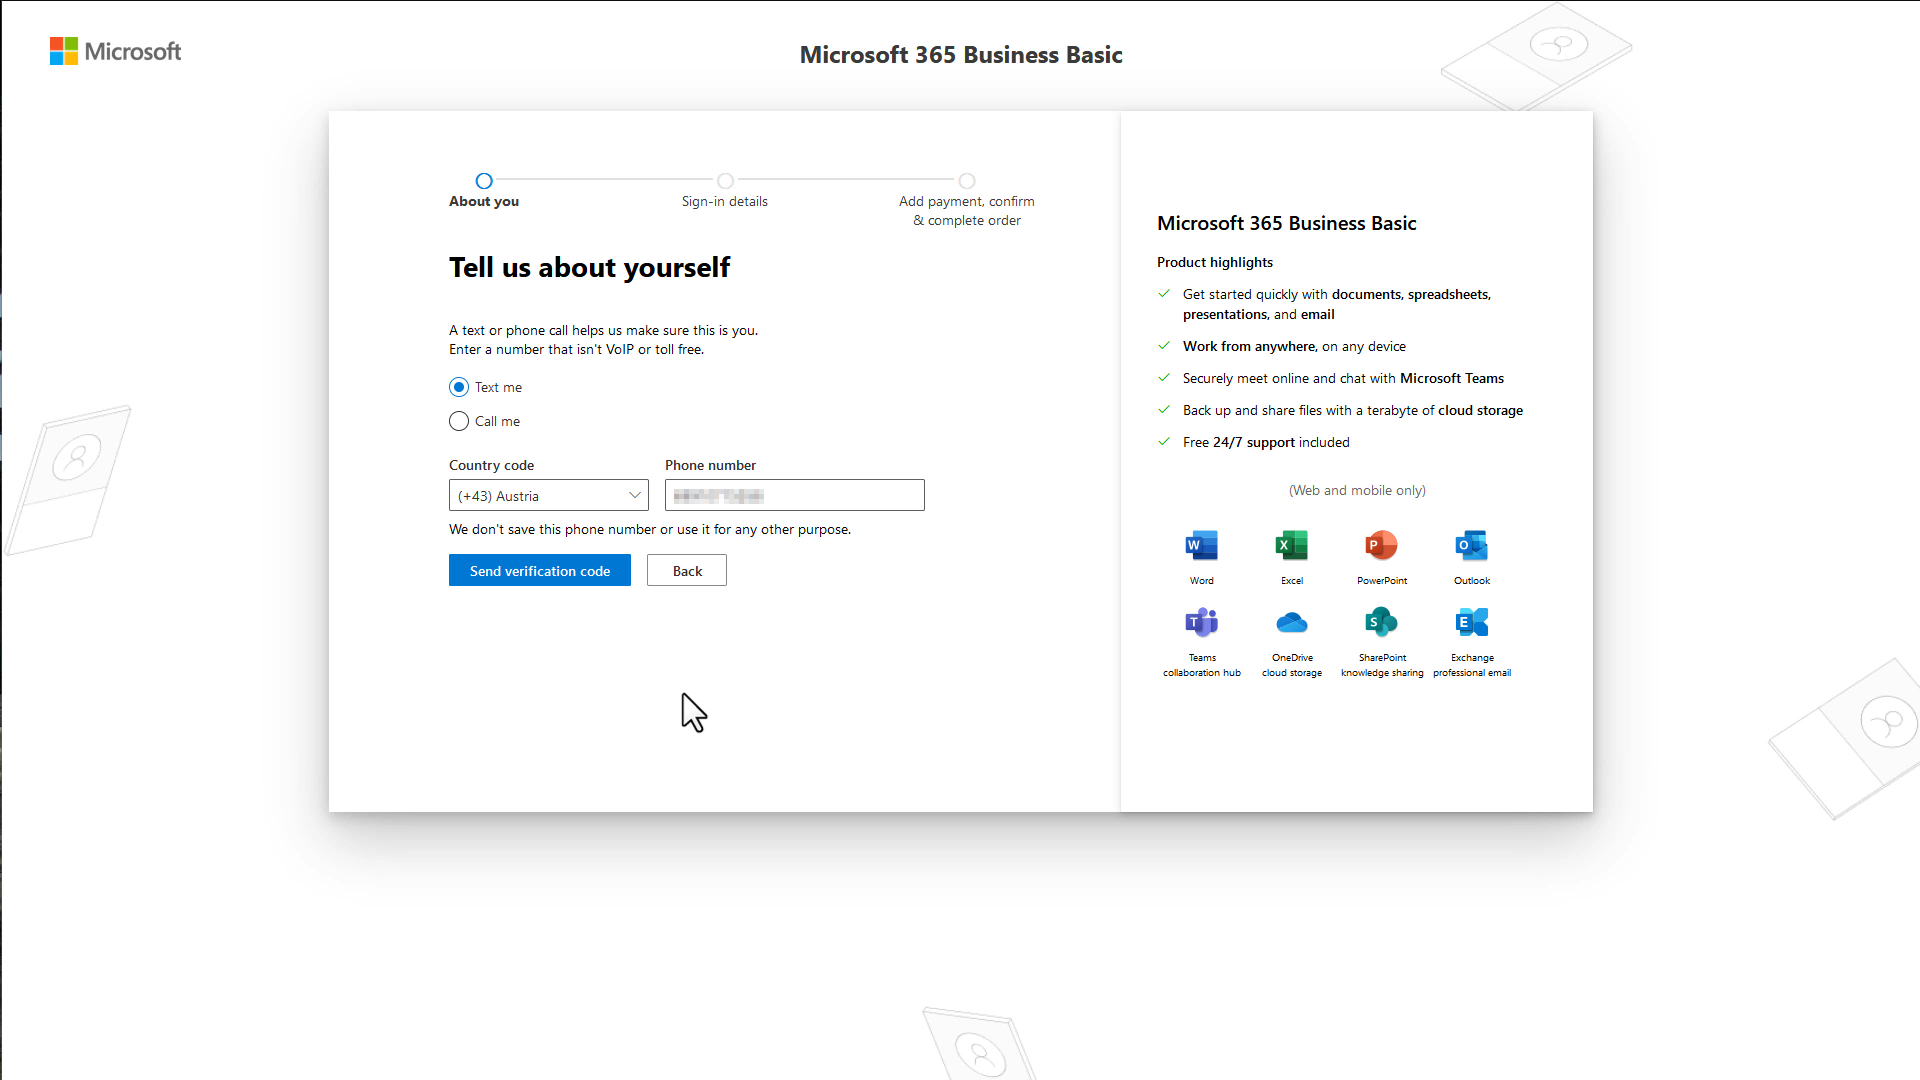Viewport: 1920px width, 1080px height.
Task: Select the Text me radio option
Action: 459,387
